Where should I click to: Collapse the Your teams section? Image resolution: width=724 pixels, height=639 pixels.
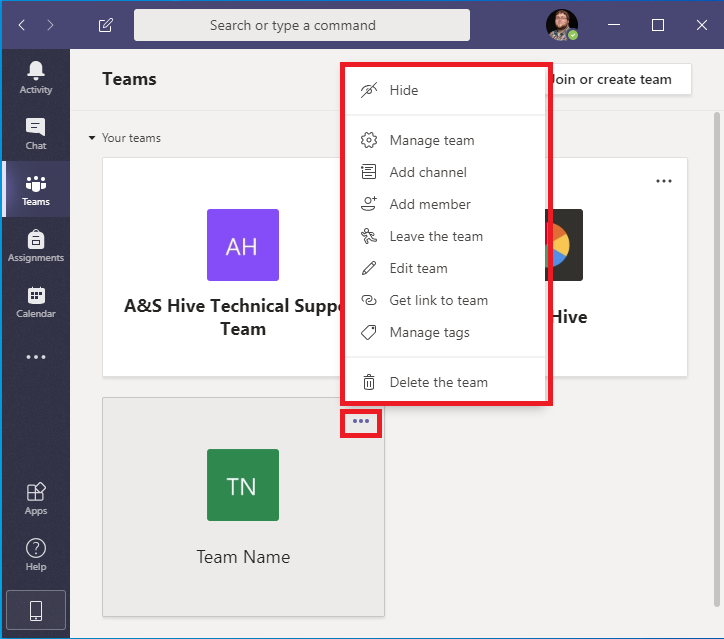tap(92, 138)
